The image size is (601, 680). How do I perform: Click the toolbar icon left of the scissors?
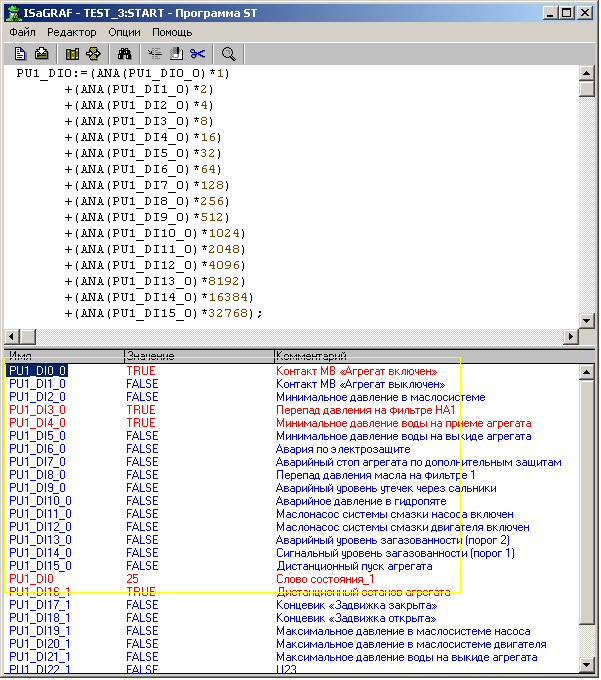pos(176,54)
